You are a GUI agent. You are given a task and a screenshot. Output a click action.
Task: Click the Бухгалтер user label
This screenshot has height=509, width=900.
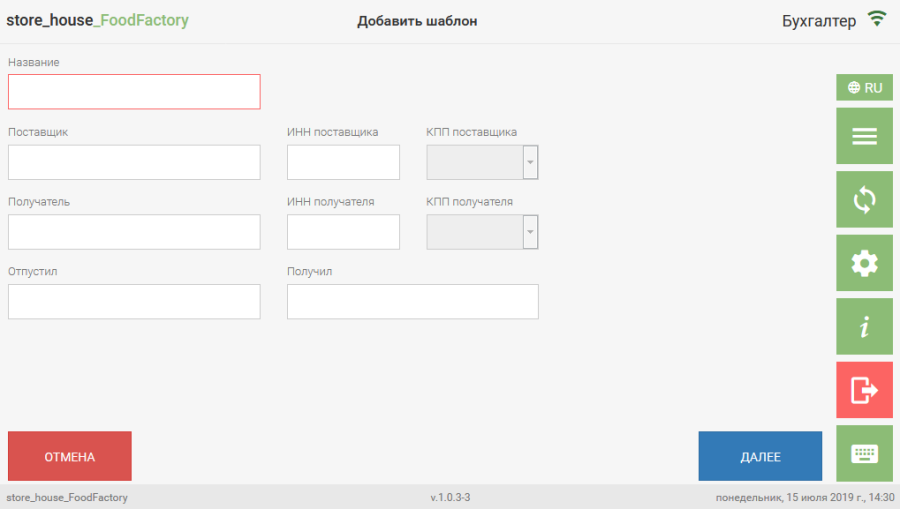click(x=818, y=21)
